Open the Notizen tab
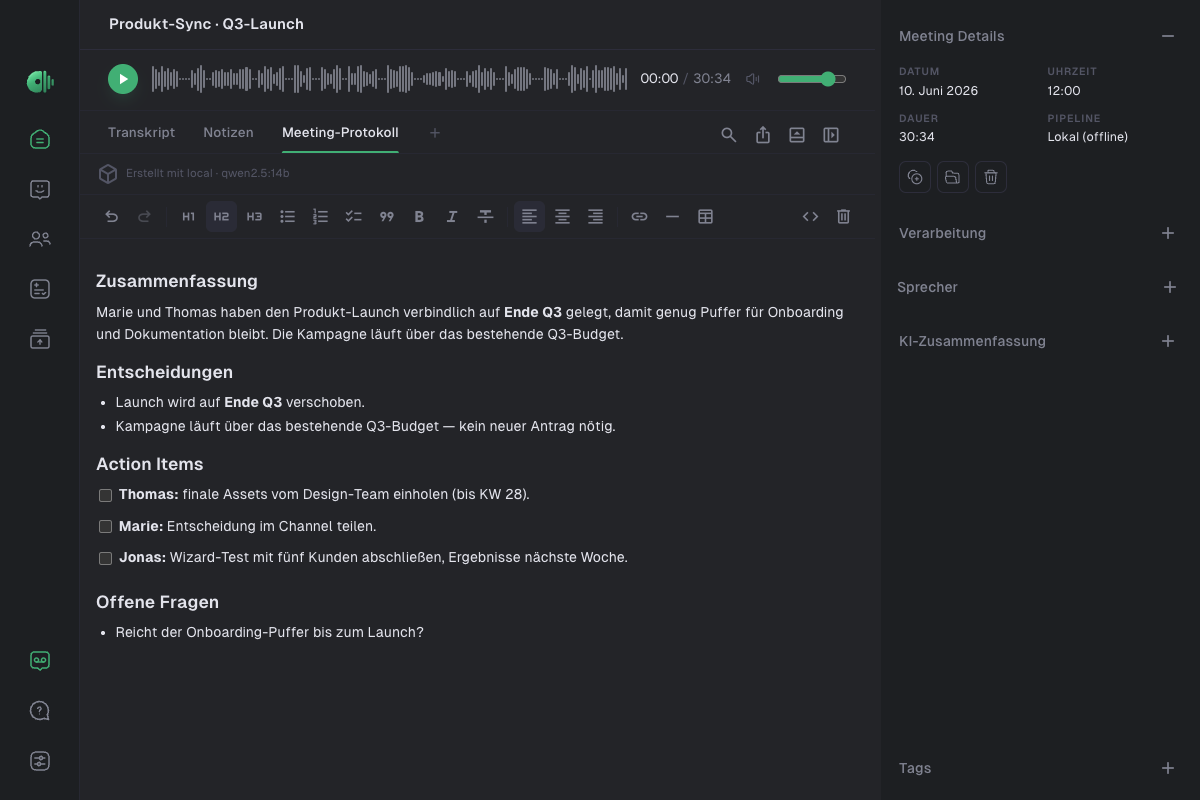The width and height of the screenshot is (1200, 800). tap(228, 132)
